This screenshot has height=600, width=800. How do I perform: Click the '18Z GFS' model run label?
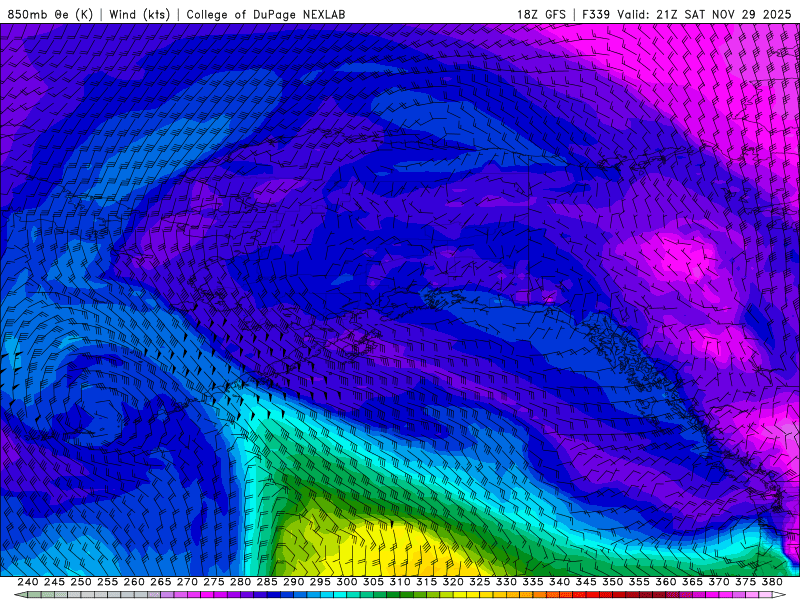tap(541, 14)
